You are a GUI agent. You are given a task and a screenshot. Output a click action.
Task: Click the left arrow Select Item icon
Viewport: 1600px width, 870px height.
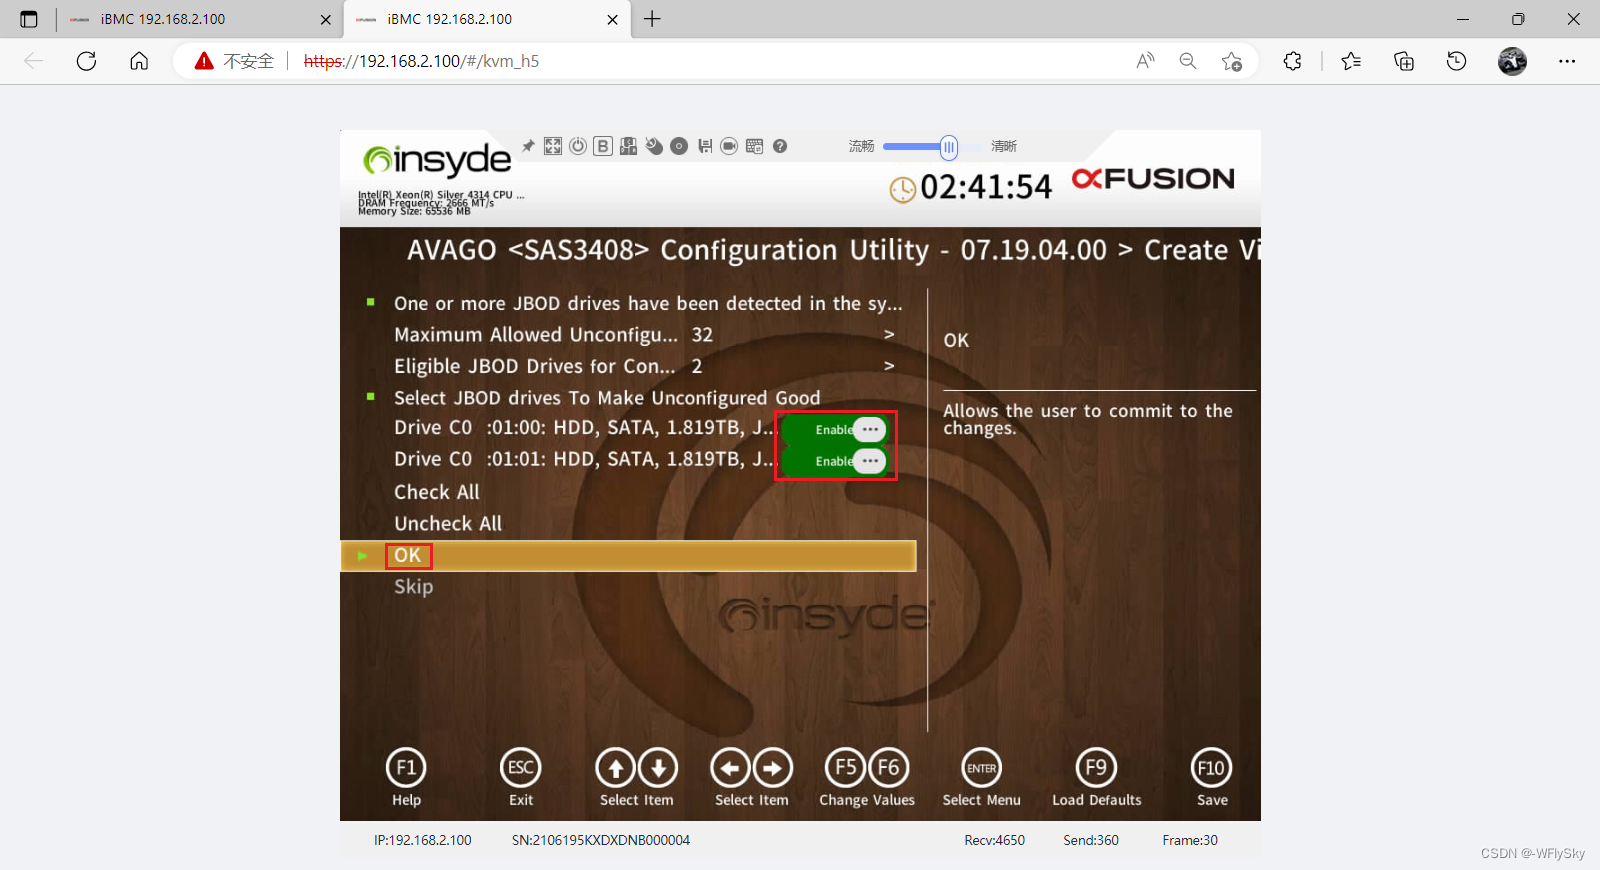(731, 768)
